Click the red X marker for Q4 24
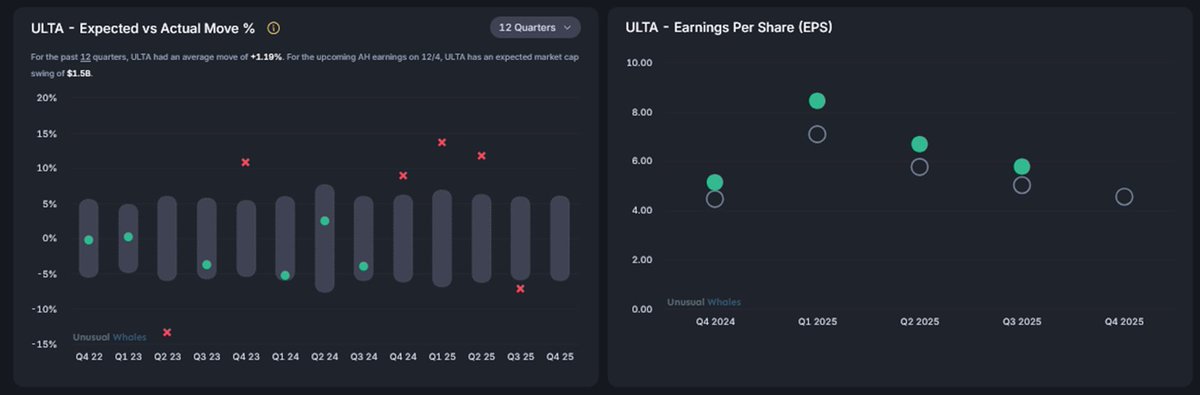Image resolution: width=1200 pixels, height=395 pixels. tap(403, 176)
